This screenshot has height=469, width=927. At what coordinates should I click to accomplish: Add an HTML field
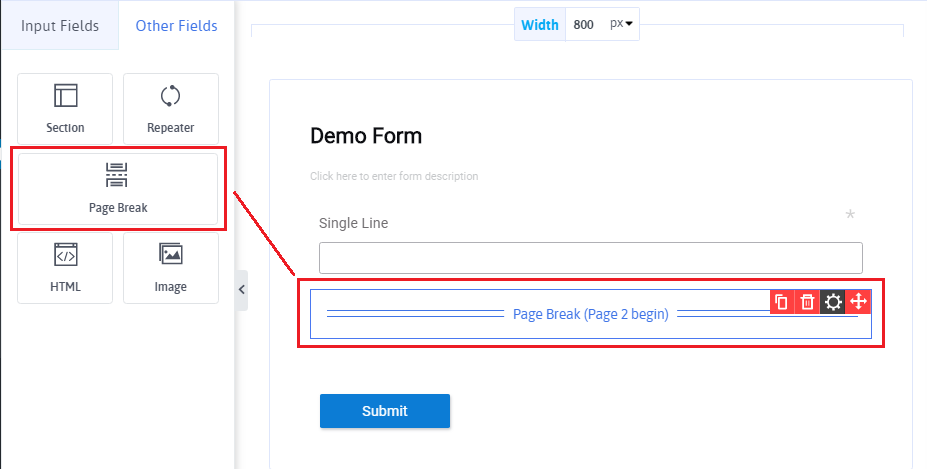(65, 267)
